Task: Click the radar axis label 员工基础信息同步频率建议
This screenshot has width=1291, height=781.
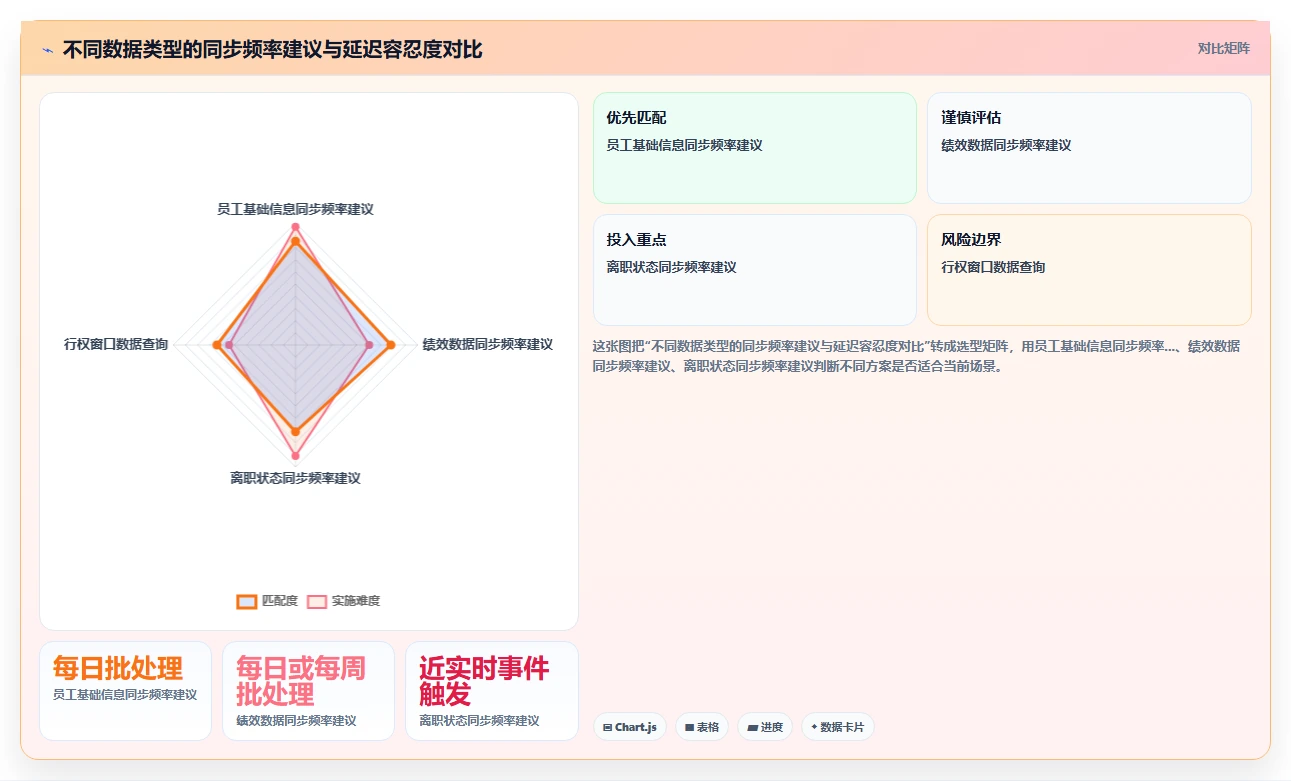Action: coord(295,209)
